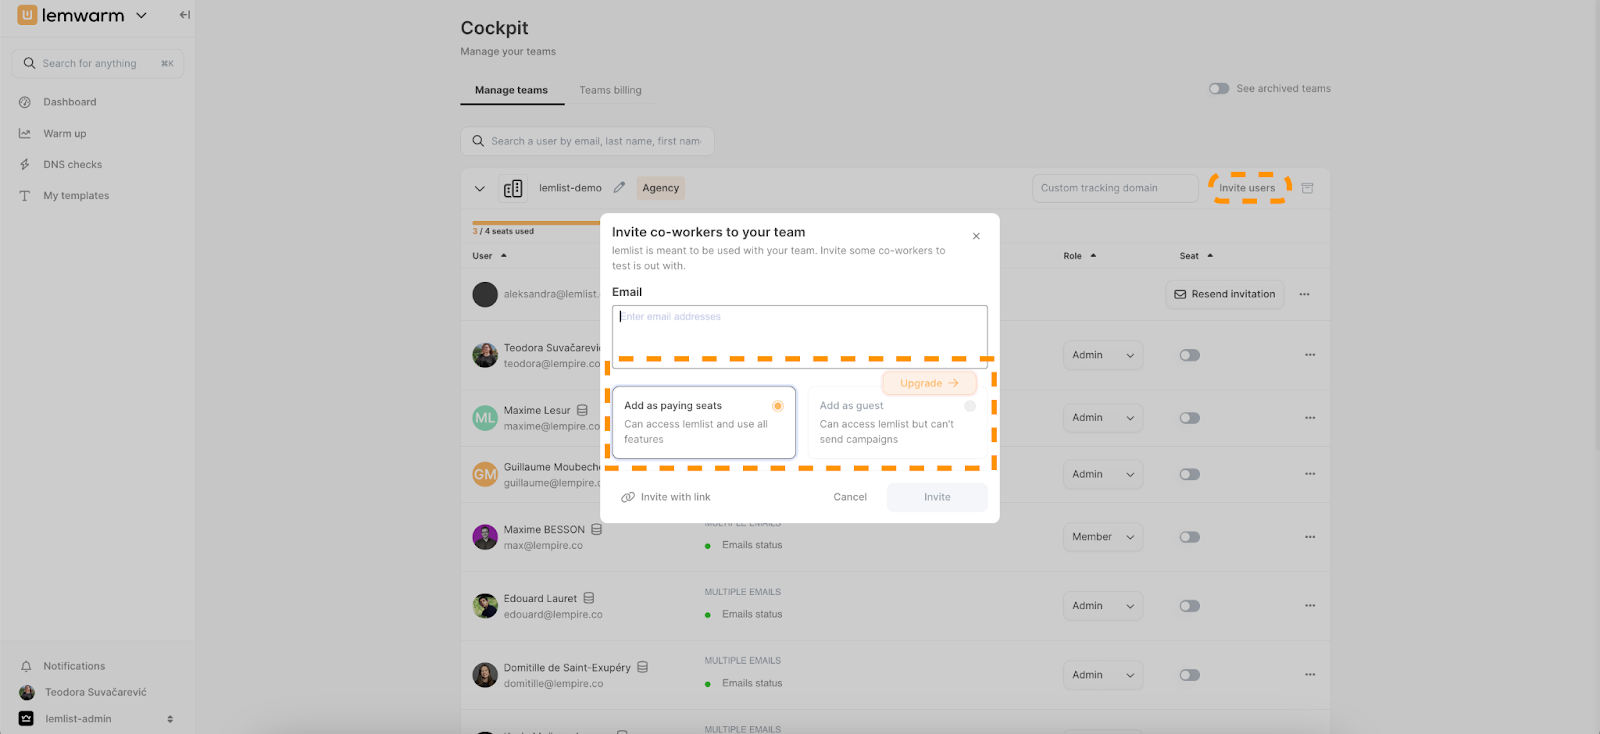Open Notifications bell in sidebar
1600x734 pixels.
[x=26, y=666]
